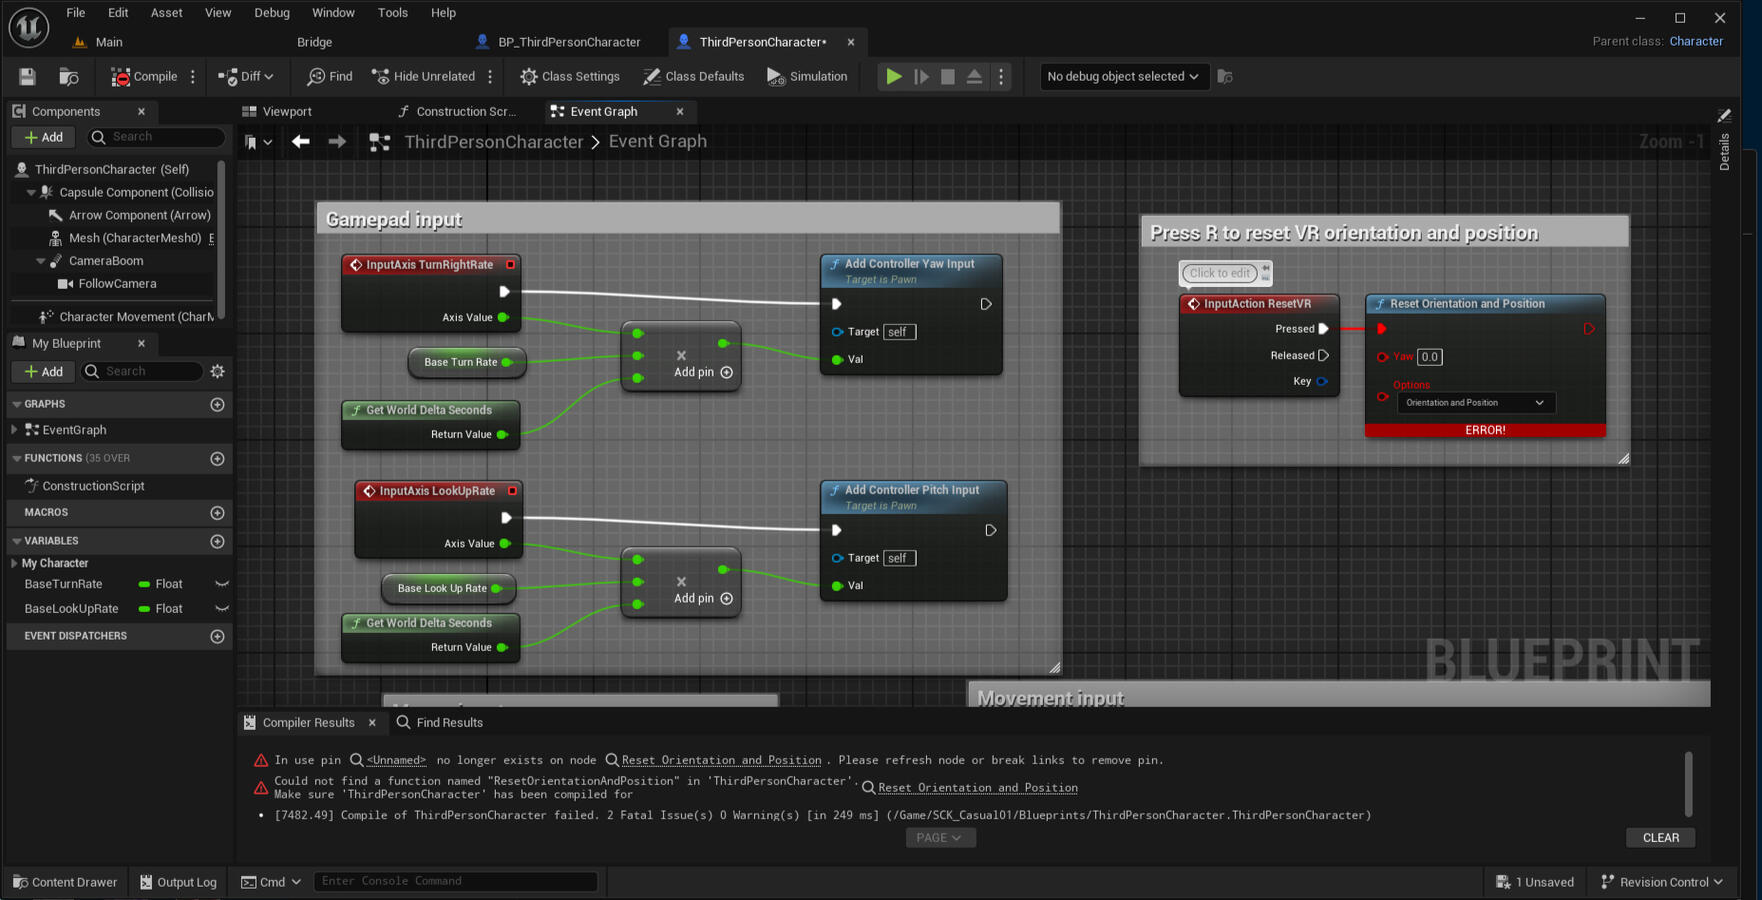1762x900 pixels.
Task: Open Orientation and Position options dropdown
Action: (x=1474, y=403)
